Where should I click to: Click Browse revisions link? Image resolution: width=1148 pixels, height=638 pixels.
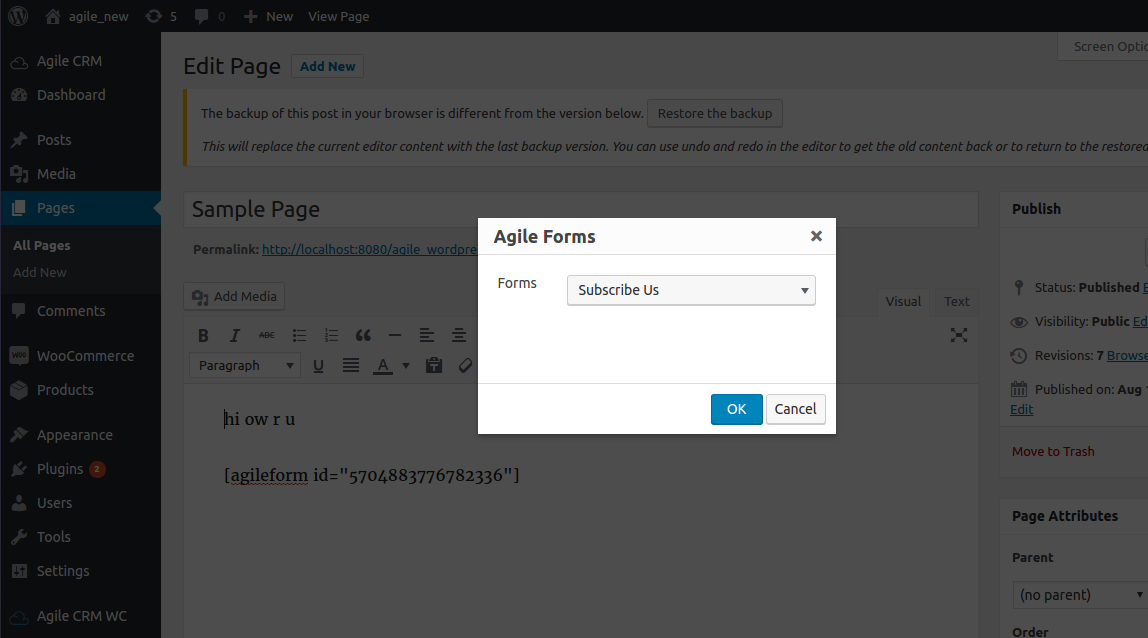click(1128, 355)
